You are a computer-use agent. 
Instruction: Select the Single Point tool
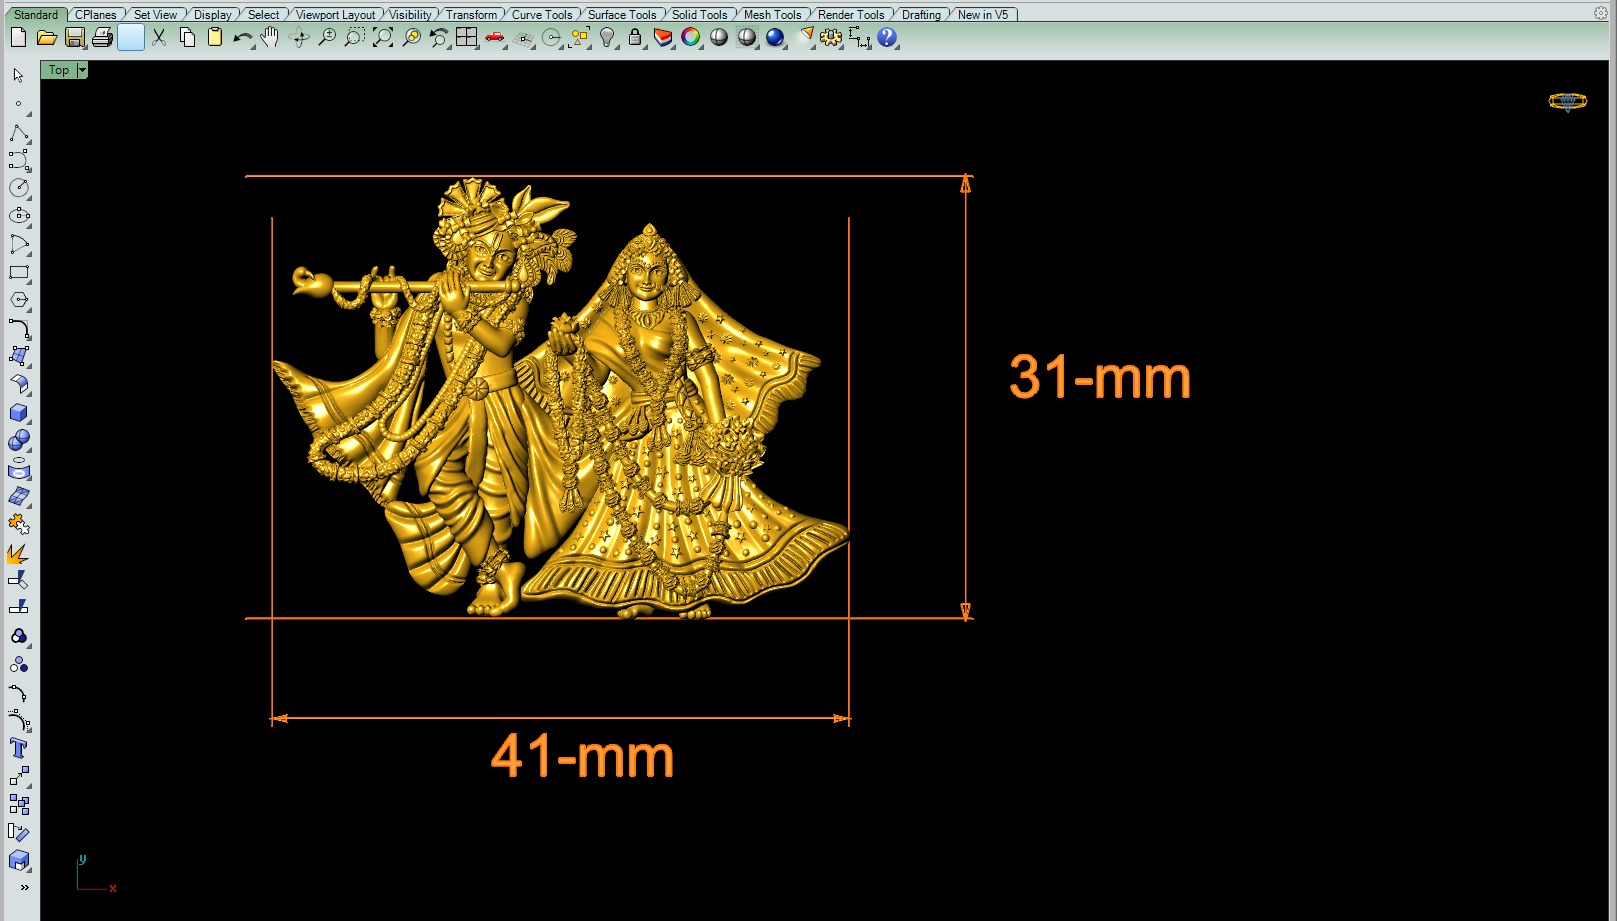(x=19, y=104)
